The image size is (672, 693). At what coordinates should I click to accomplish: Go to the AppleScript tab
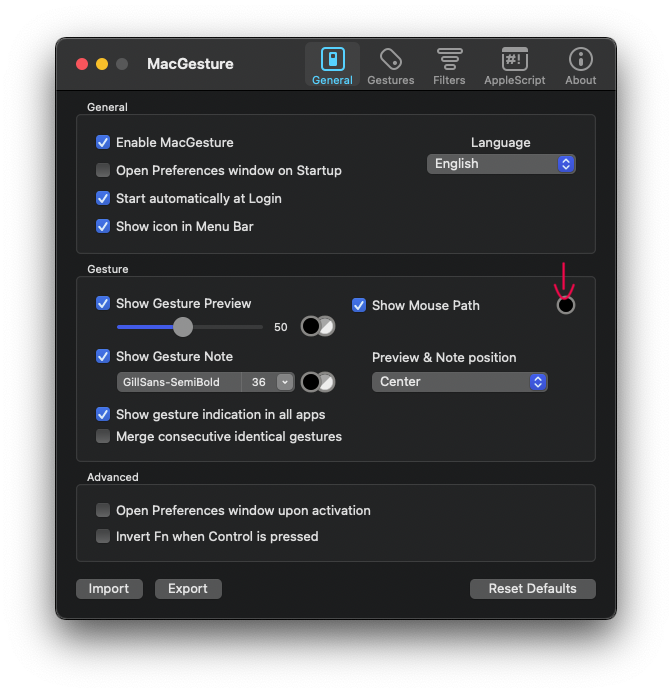click(x=515, y=66)
